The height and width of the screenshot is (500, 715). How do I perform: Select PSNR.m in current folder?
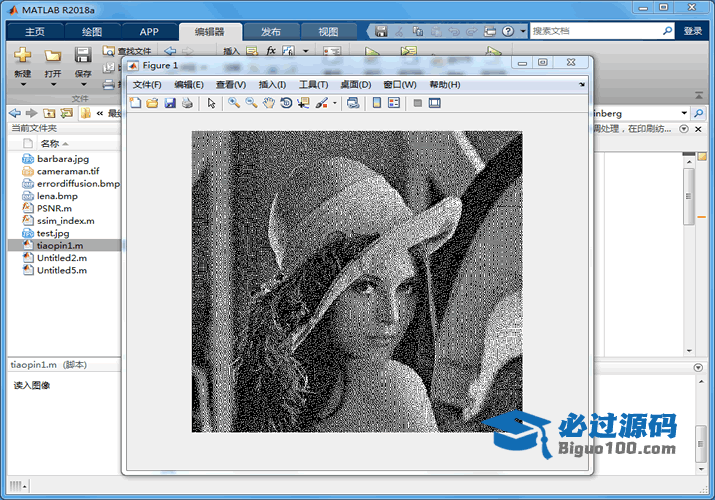point(54,208)
